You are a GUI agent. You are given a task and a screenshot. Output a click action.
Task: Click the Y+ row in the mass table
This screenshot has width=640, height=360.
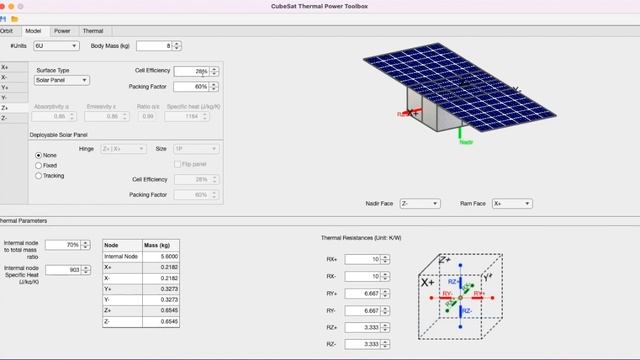click(141, 289)
